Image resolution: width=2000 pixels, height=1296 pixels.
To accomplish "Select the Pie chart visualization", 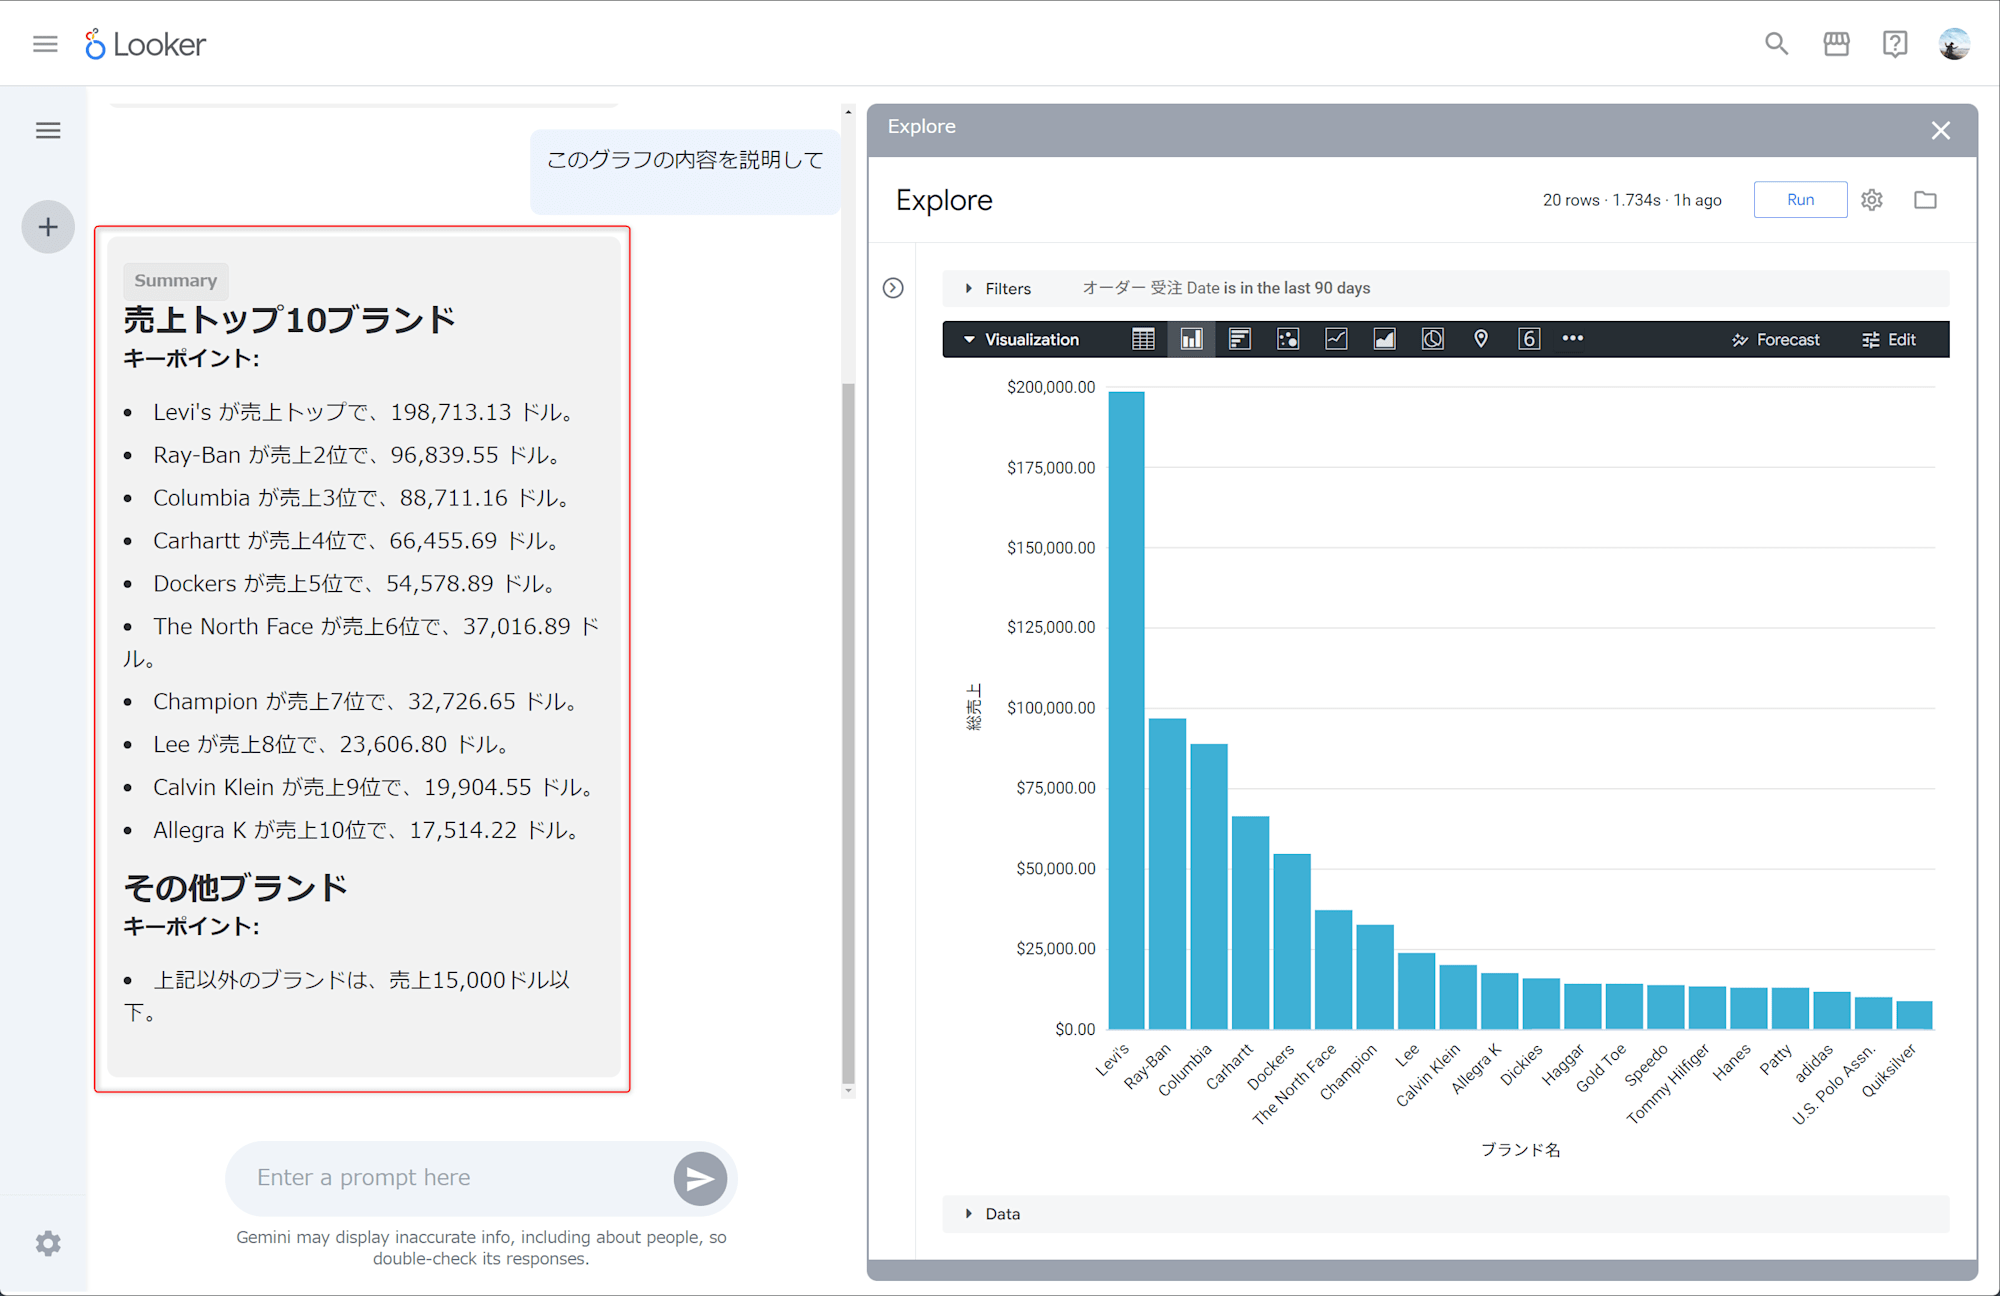I will tap(1433, 339).
